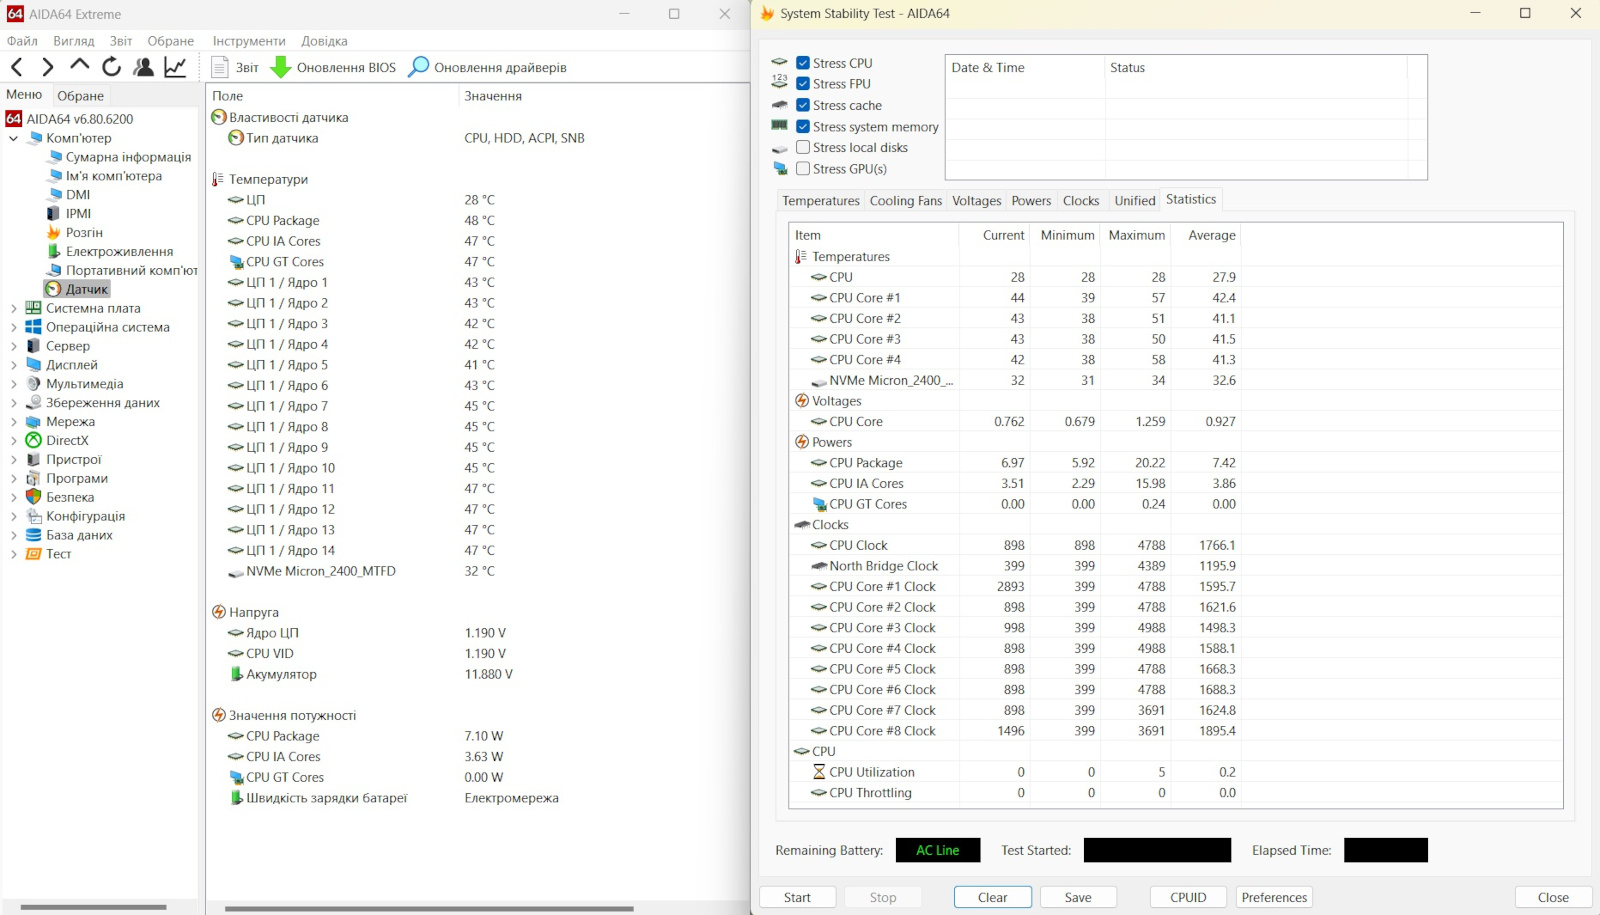
Task: Click the Звіт report icon
Action: [220, 67]
